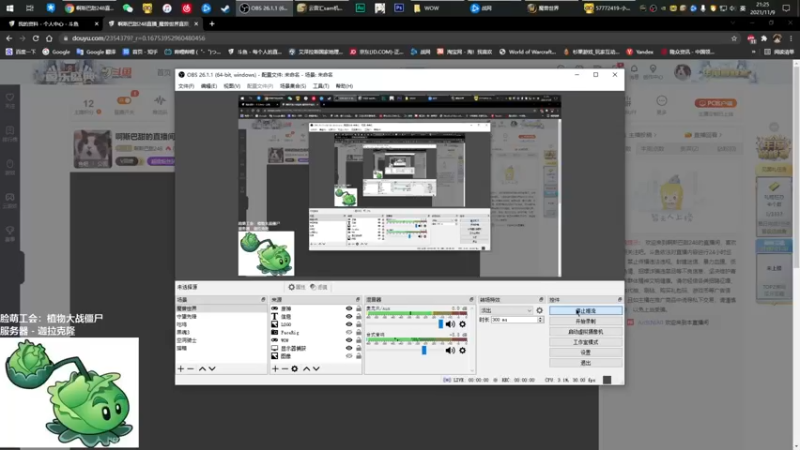Bookmark this page with star icon
This screenshot has height=450, width=800.
pyautogui.click(x=734, y=38)
